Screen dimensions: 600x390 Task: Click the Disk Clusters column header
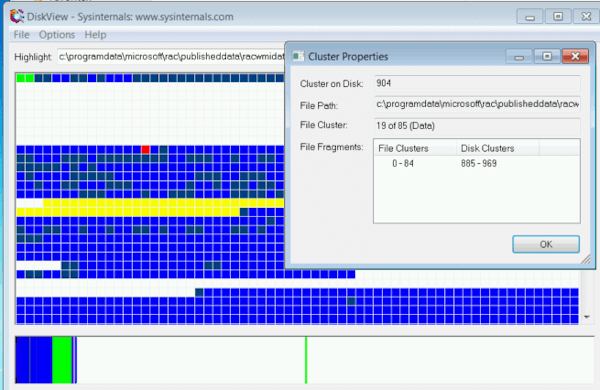(x=498, y=148)
